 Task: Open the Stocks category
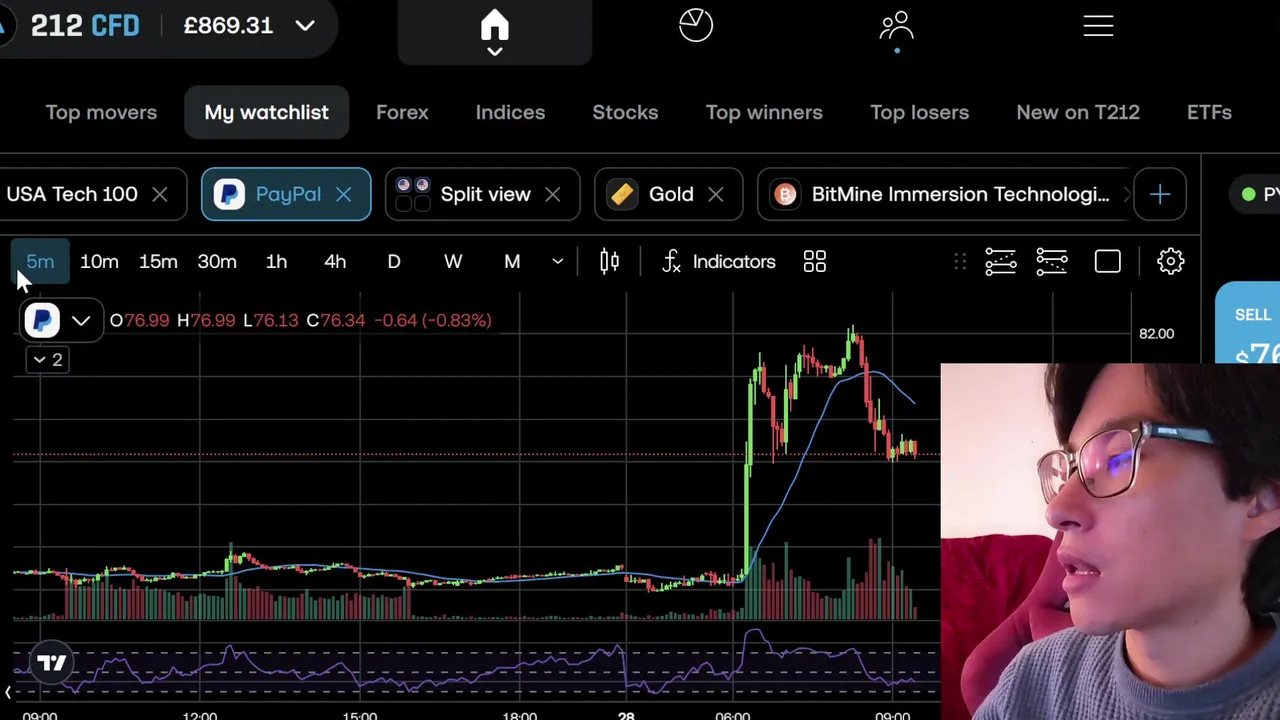pos(625,112)
